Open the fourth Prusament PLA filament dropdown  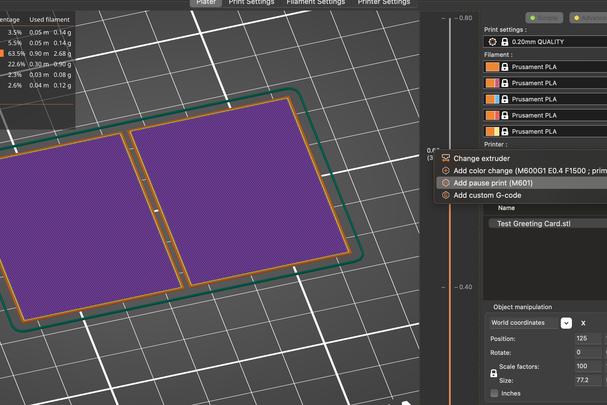pos(545,115)
